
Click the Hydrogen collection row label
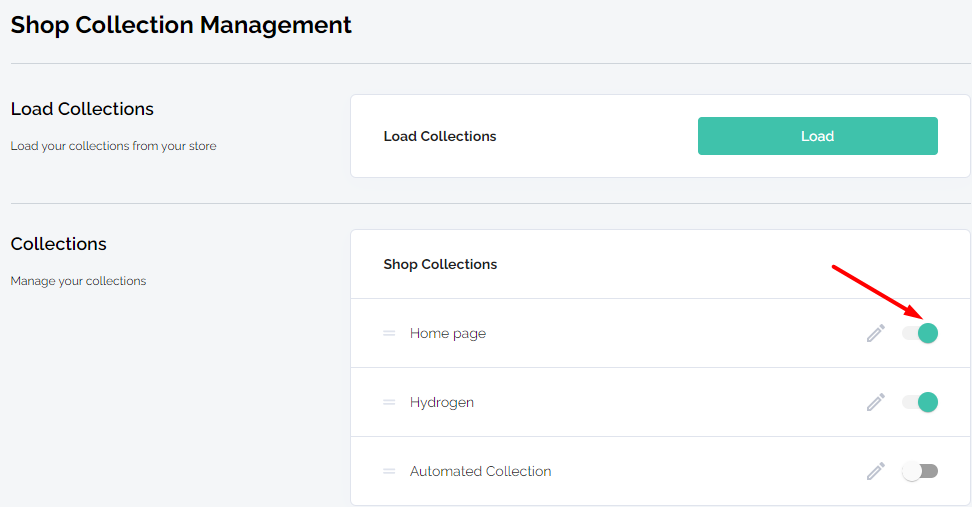tap(441, 402)
